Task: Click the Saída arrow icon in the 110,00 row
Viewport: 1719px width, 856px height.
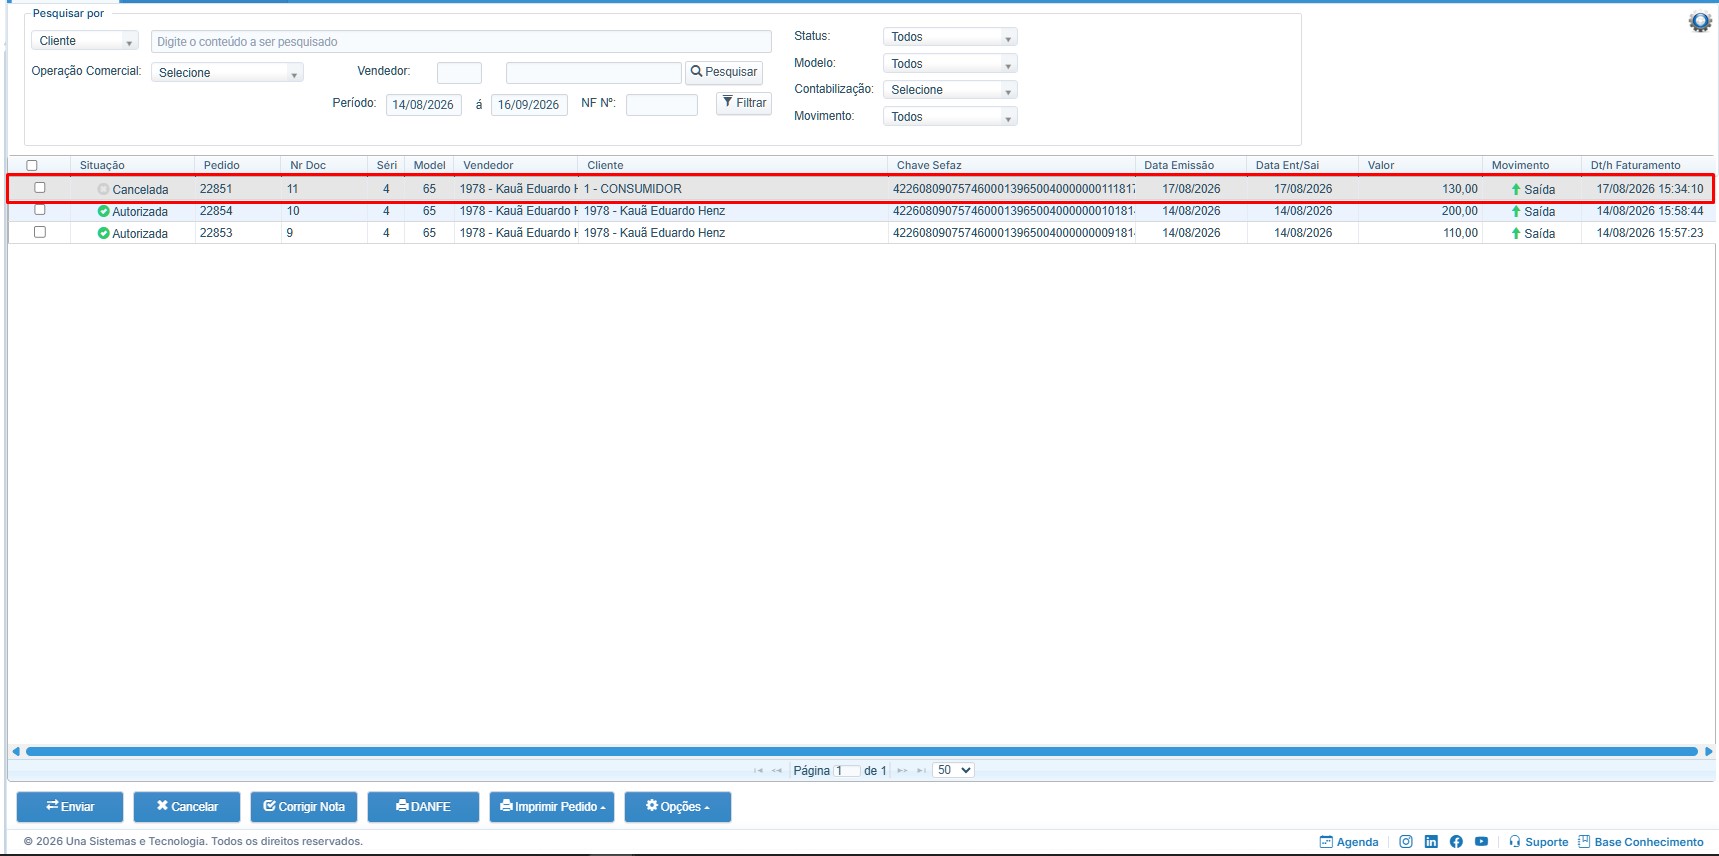Action: [x=1516, y=233]
